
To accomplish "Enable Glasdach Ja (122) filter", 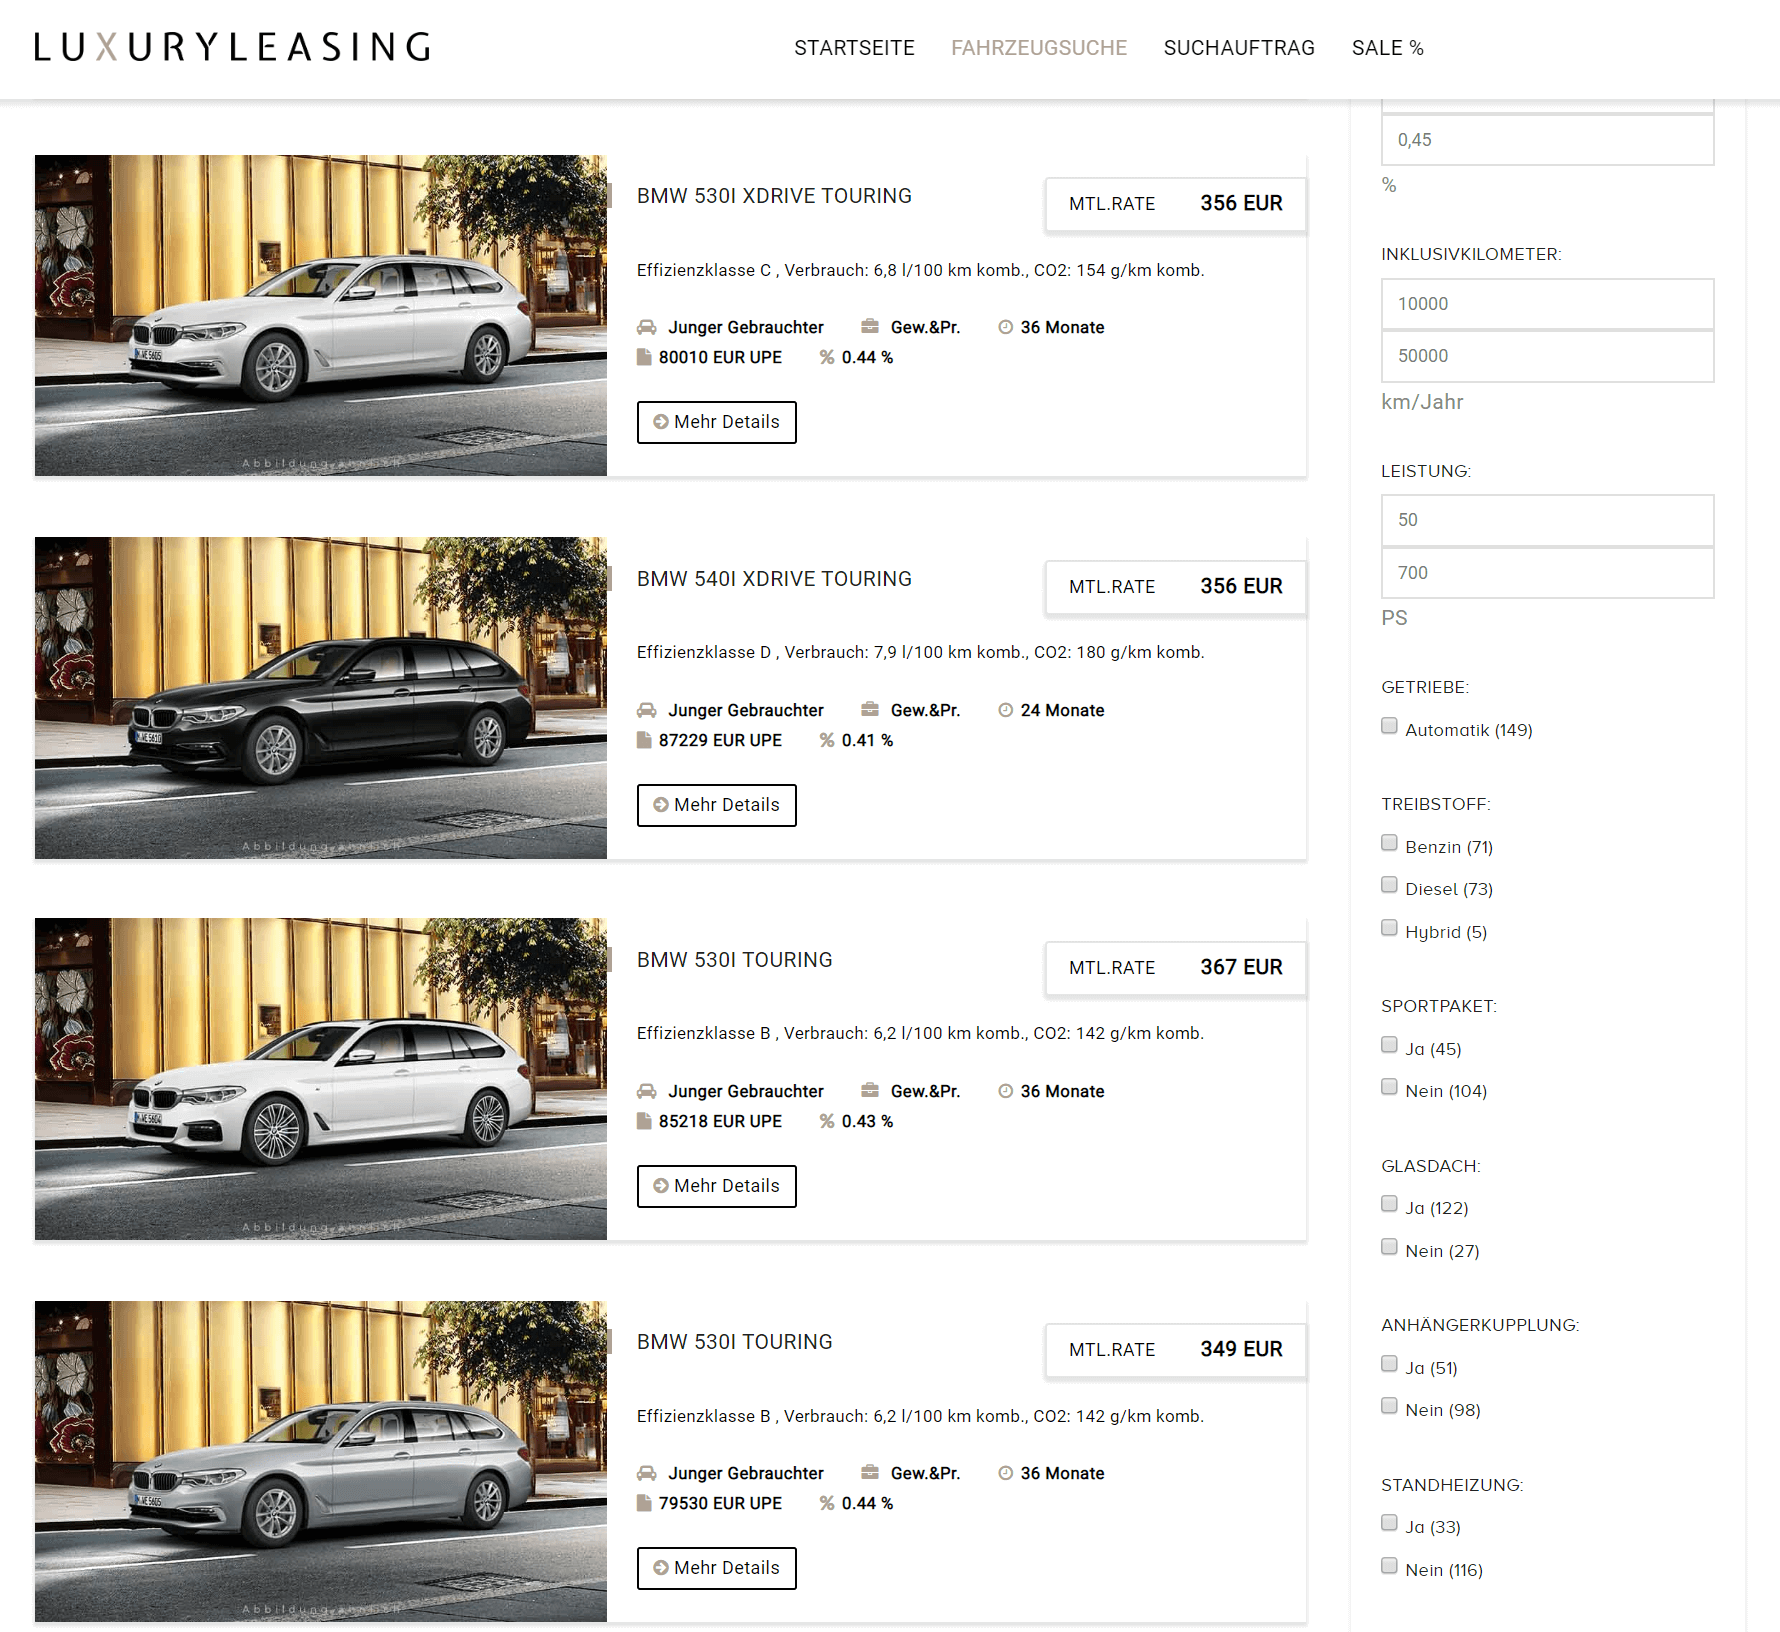I will pos(1389,1204).
